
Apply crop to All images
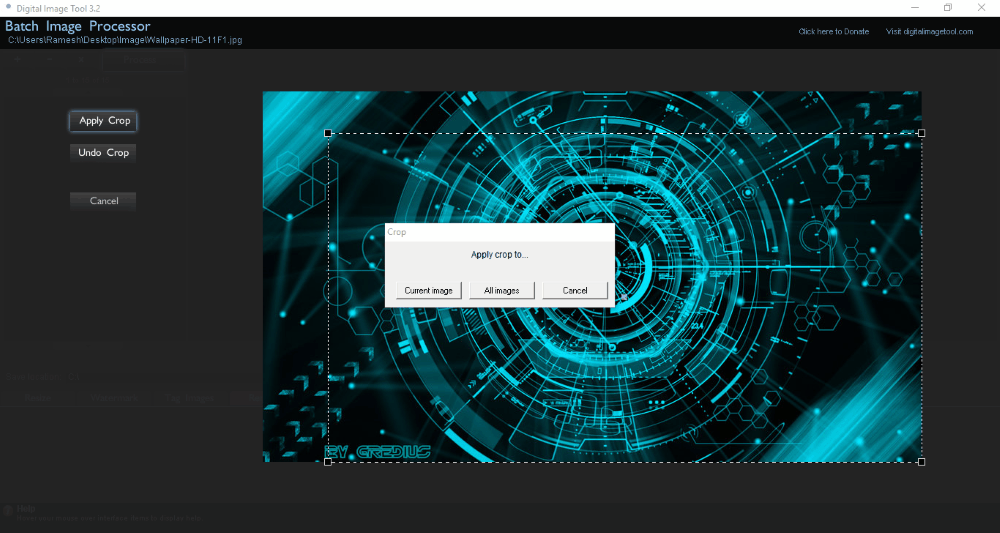(501, 290)
